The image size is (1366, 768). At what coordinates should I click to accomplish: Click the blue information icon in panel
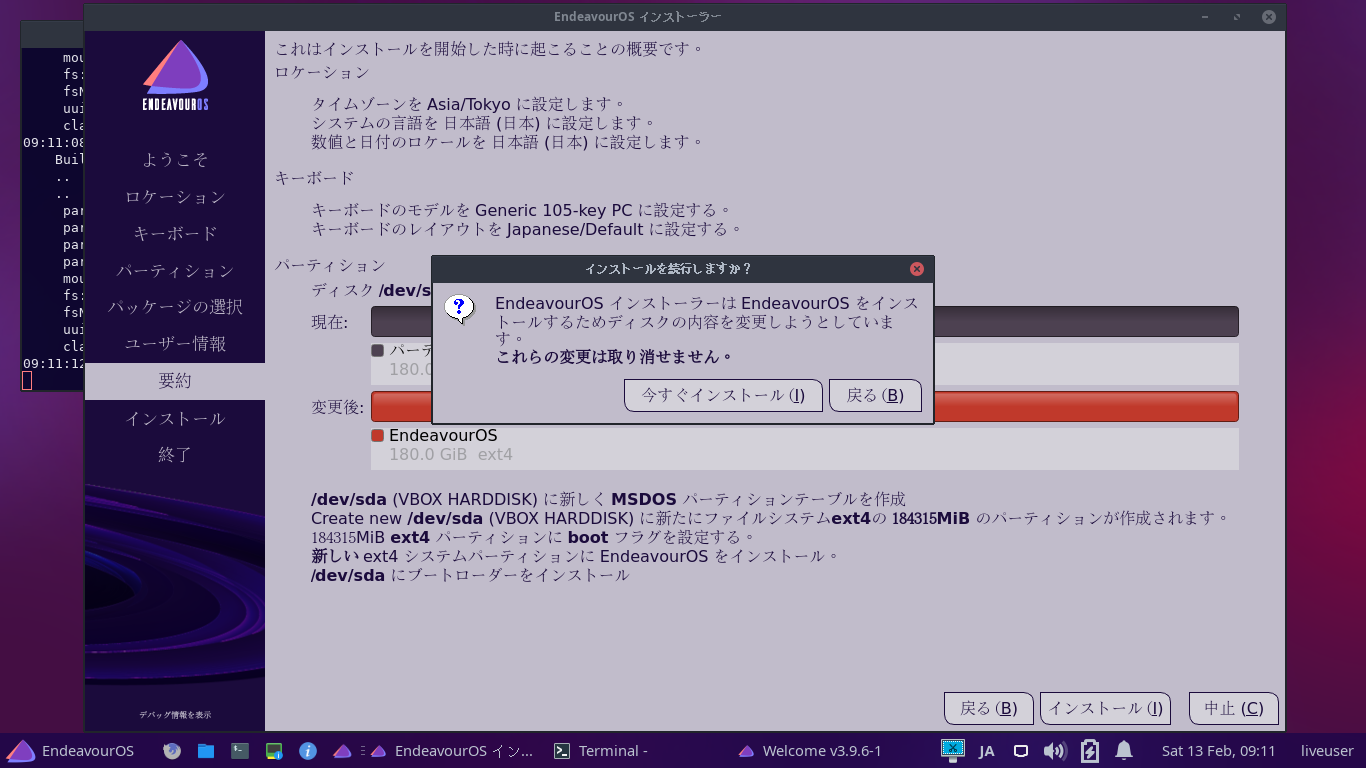(308, 750)
